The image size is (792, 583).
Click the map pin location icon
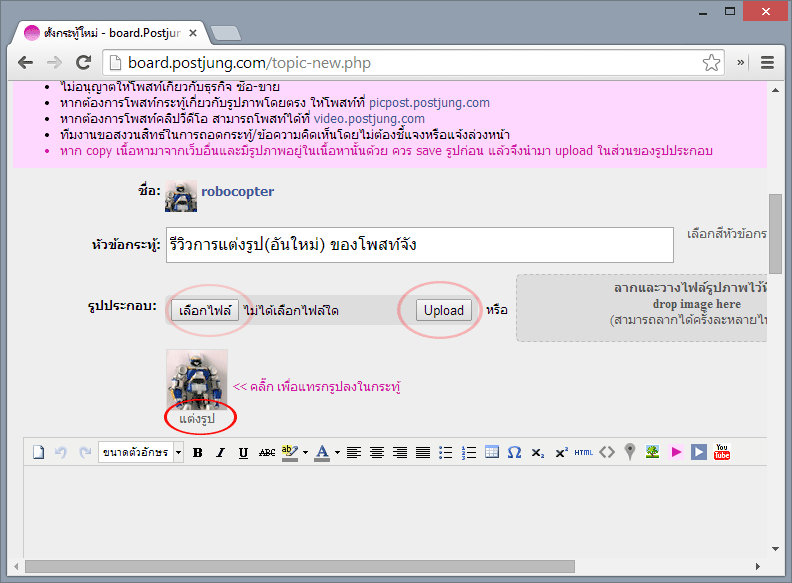coord(629,452)
